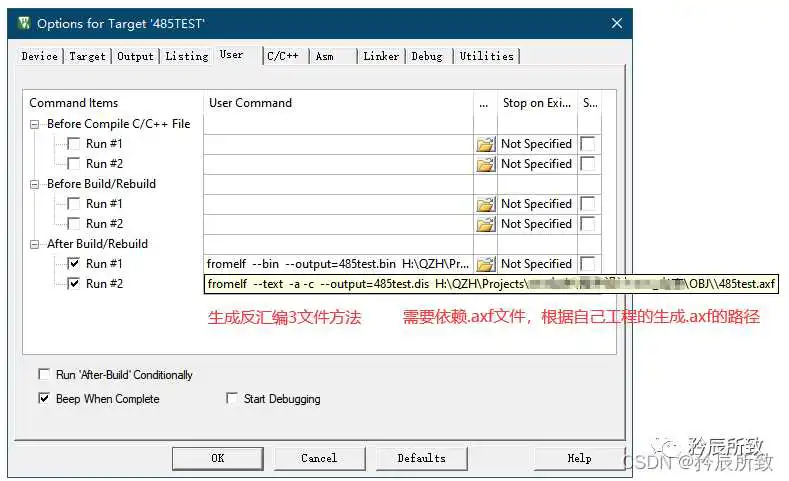789x481 pixels.
Task: Click browse folder icon for After Build Run #1
Action: [x=486, y=264]
